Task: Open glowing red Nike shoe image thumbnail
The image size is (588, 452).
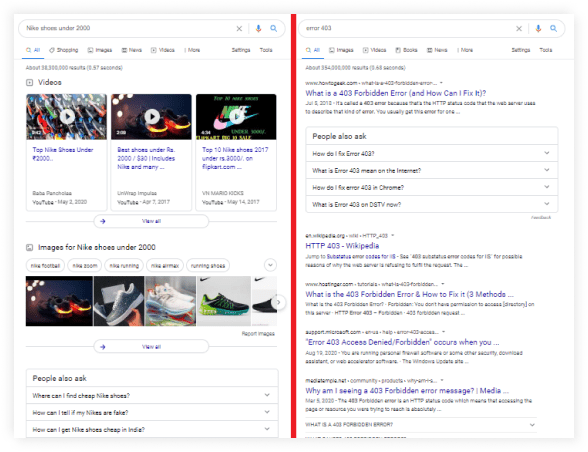Action: coord(59,301)
